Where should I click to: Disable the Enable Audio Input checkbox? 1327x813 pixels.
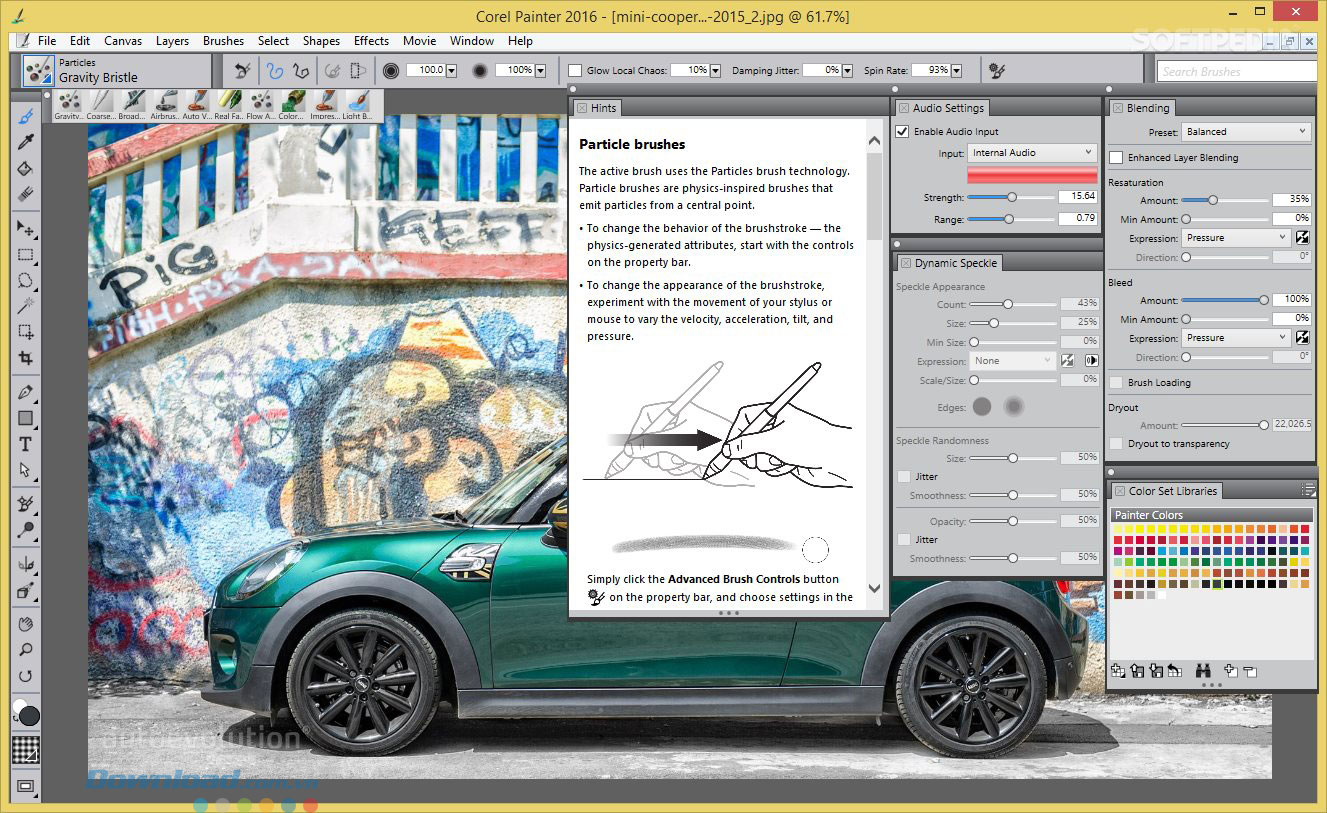(x=902, y=131)
